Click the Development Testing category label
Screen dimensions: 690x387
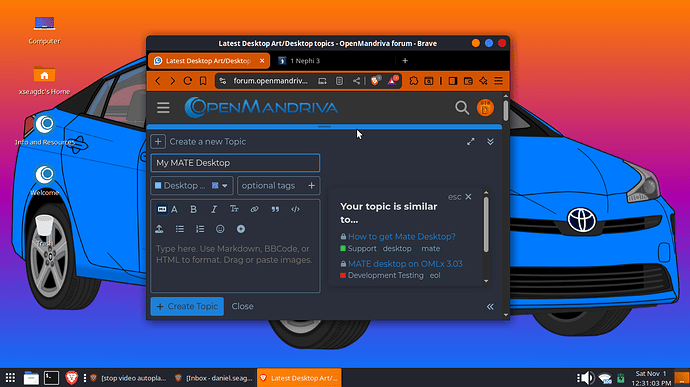click(x=382, y=276)
